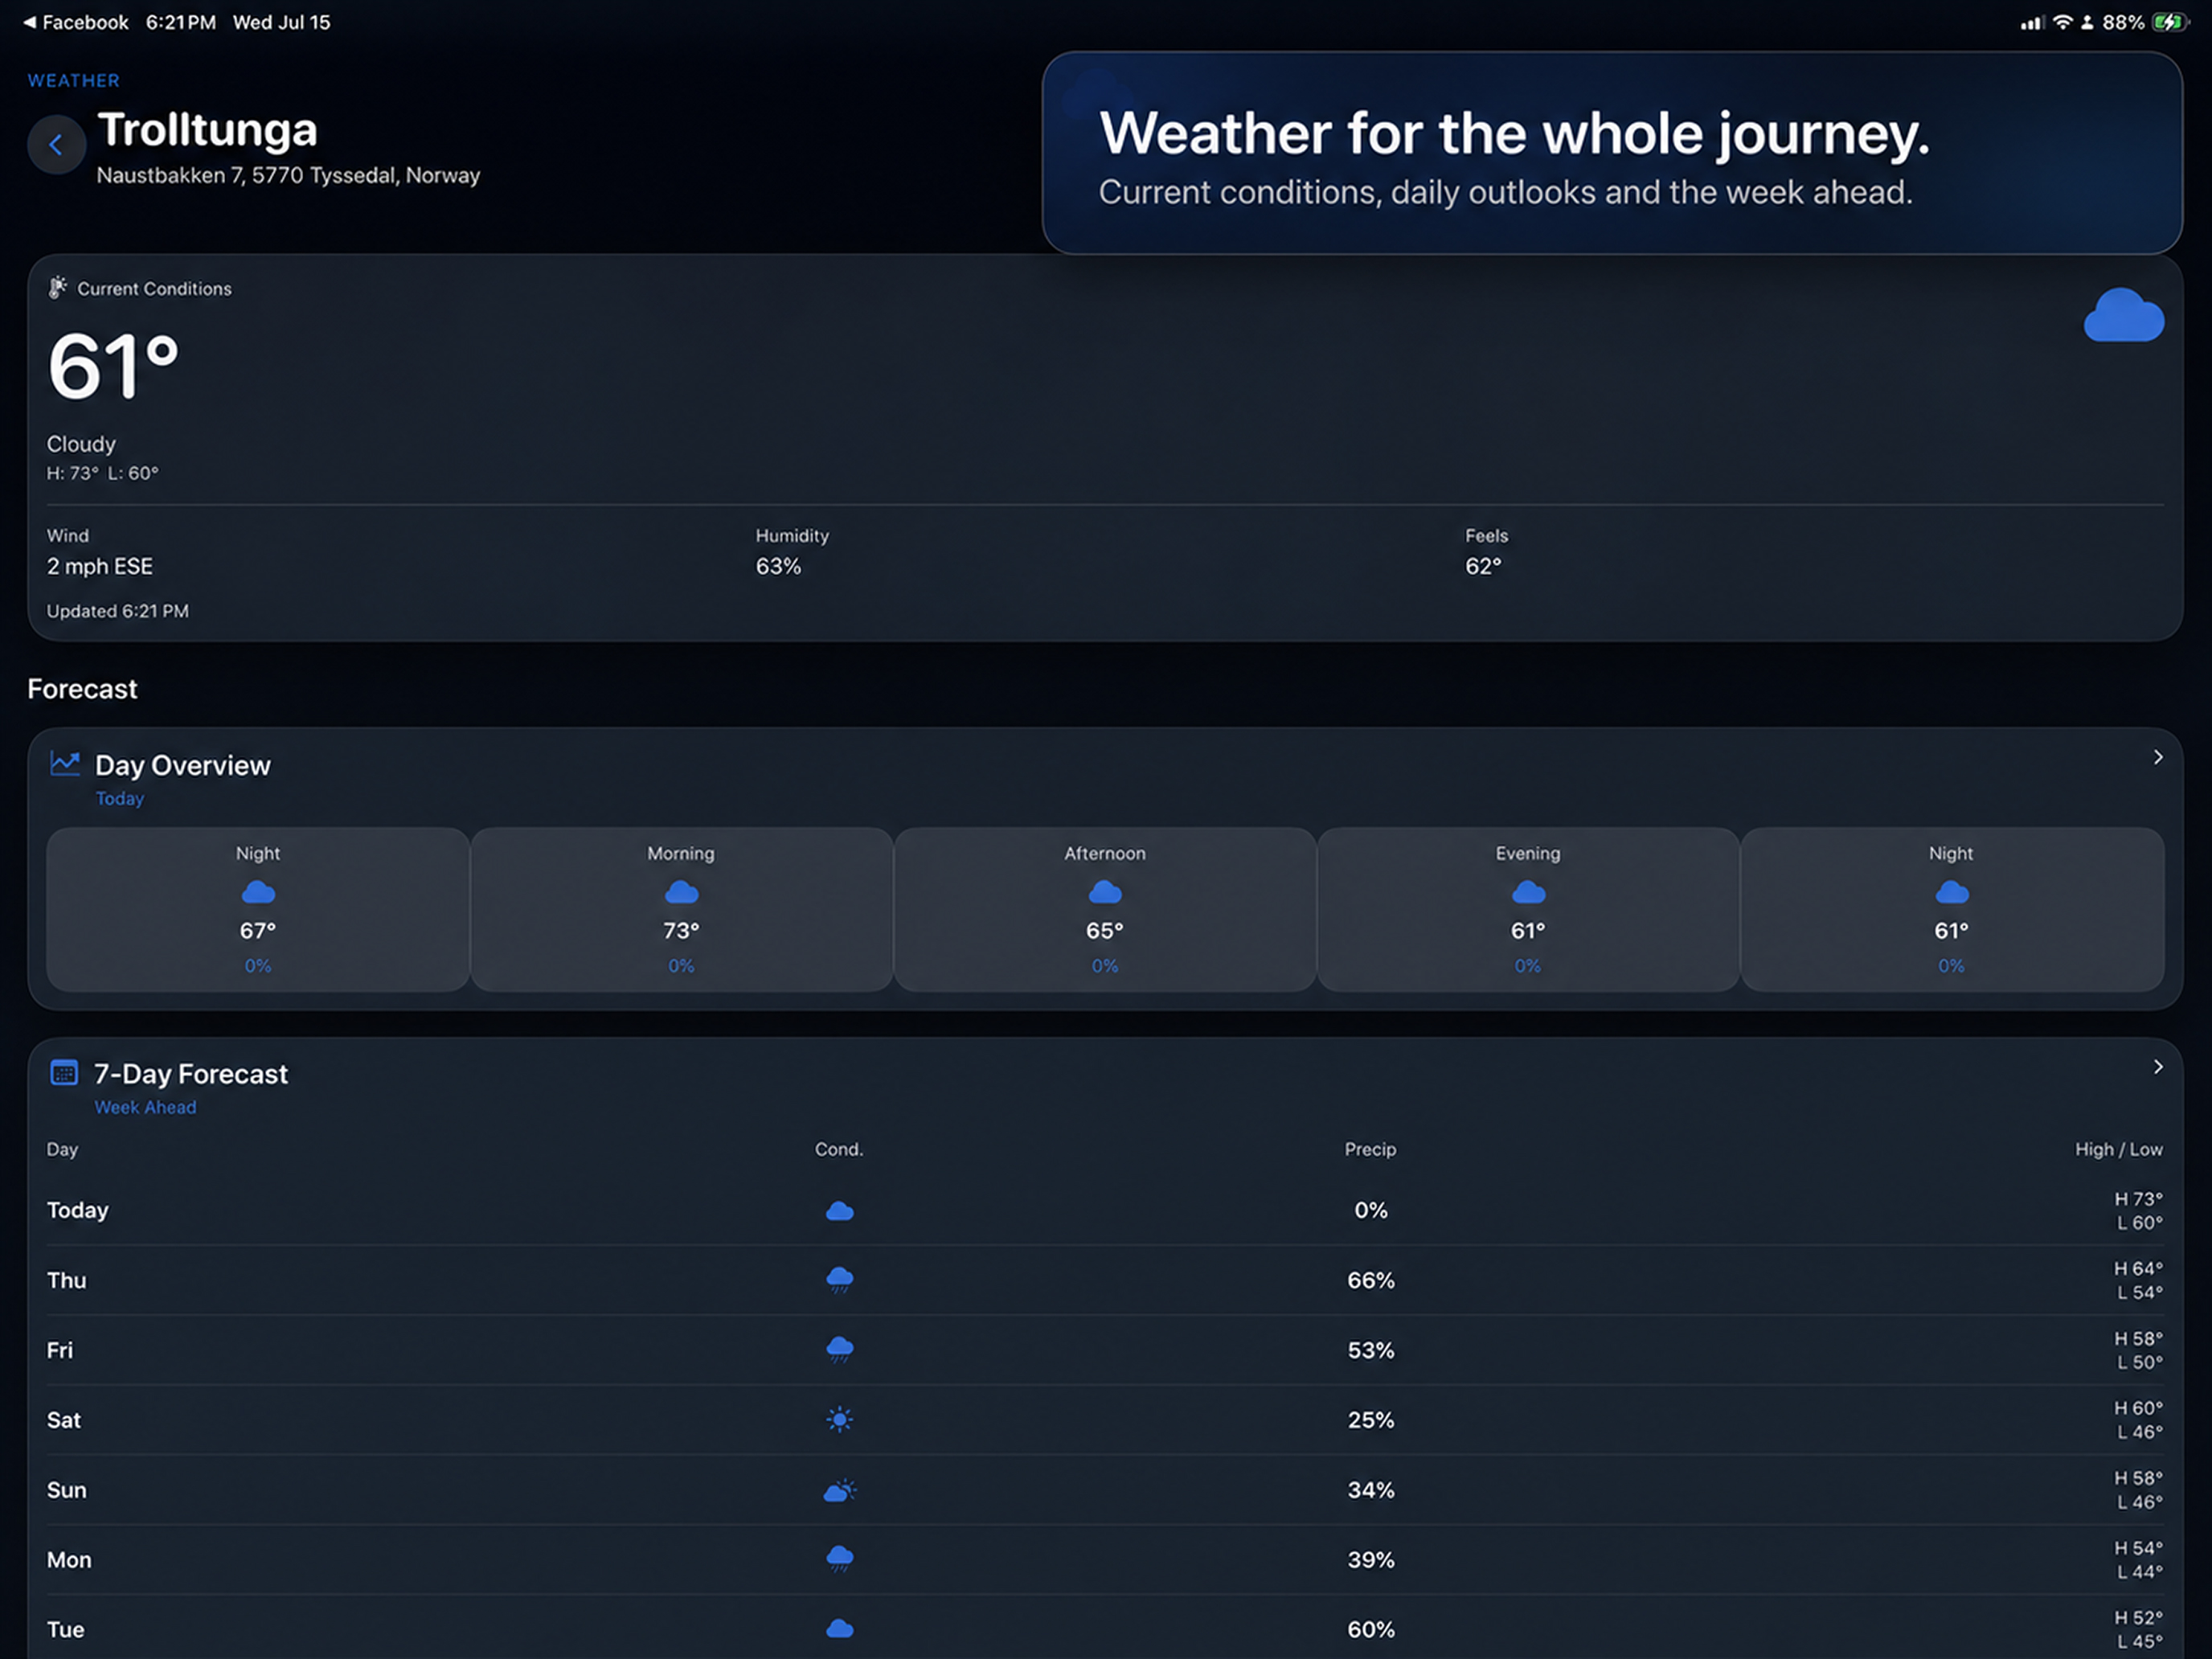This screenshot has width=2212, height=1659.
Task: Tap the '88%' battery percentage
Action: pyautogui.click(x=2123, y=22)
